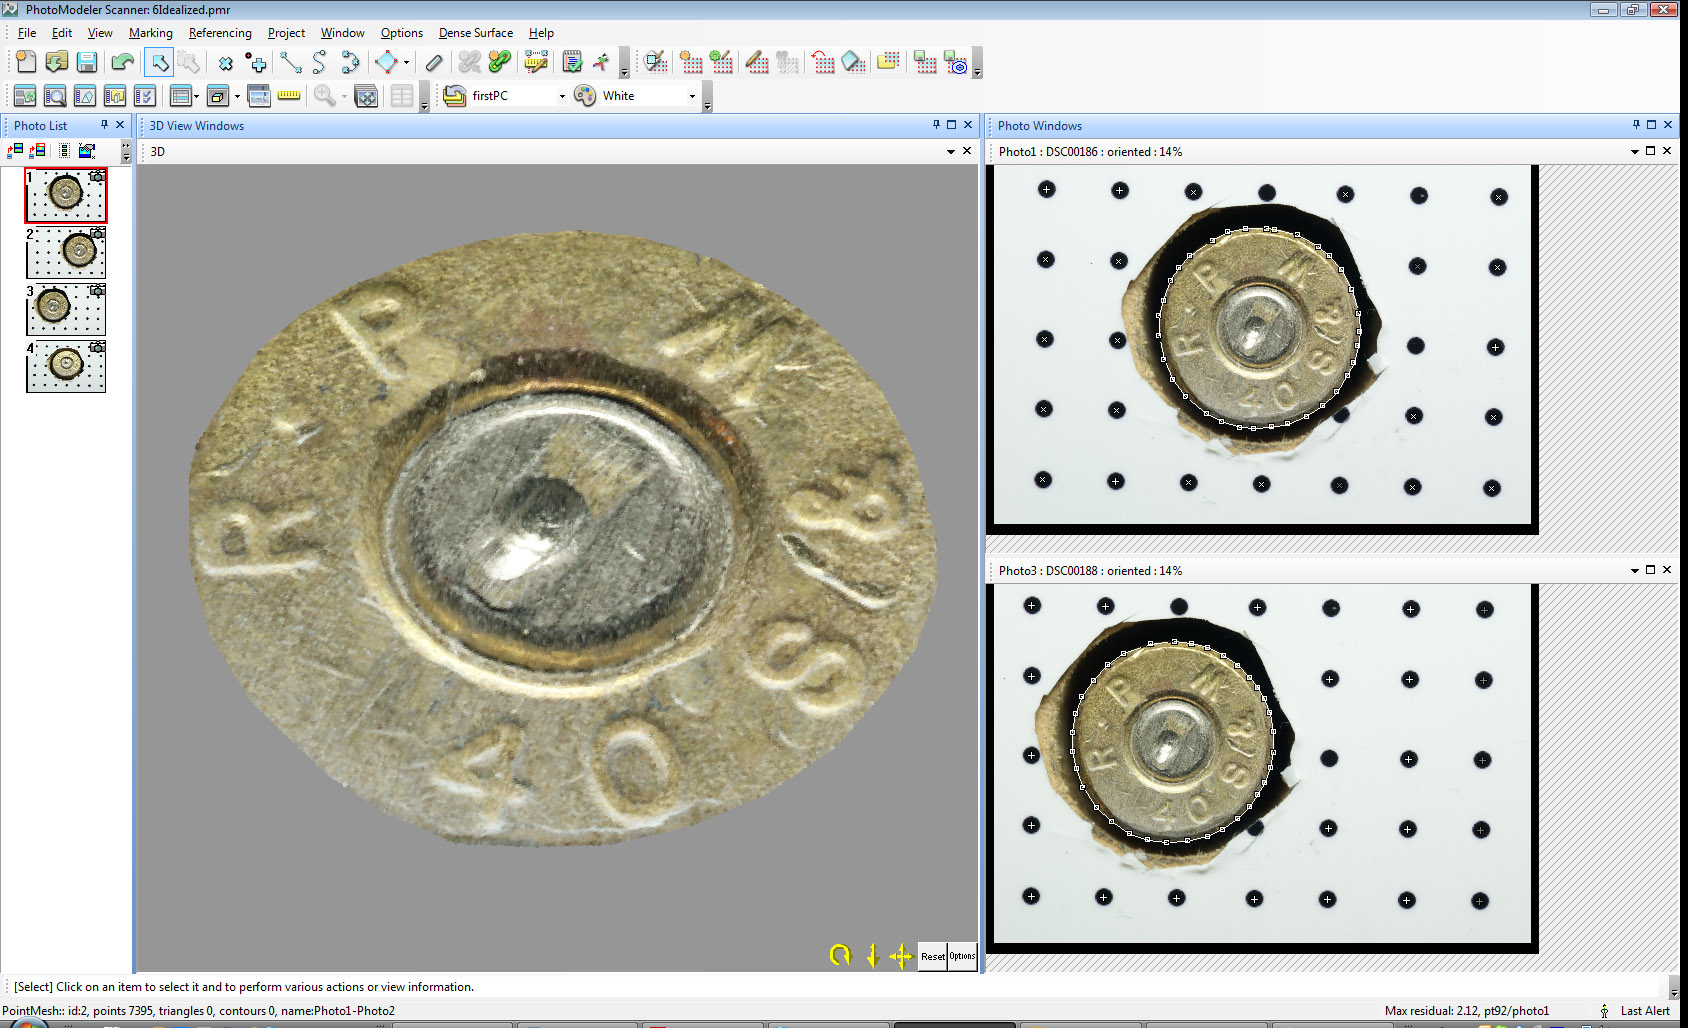Select photo 1 thumbnail in Photo List
The image size is (1688, 1028).
(x=66, y=195)
